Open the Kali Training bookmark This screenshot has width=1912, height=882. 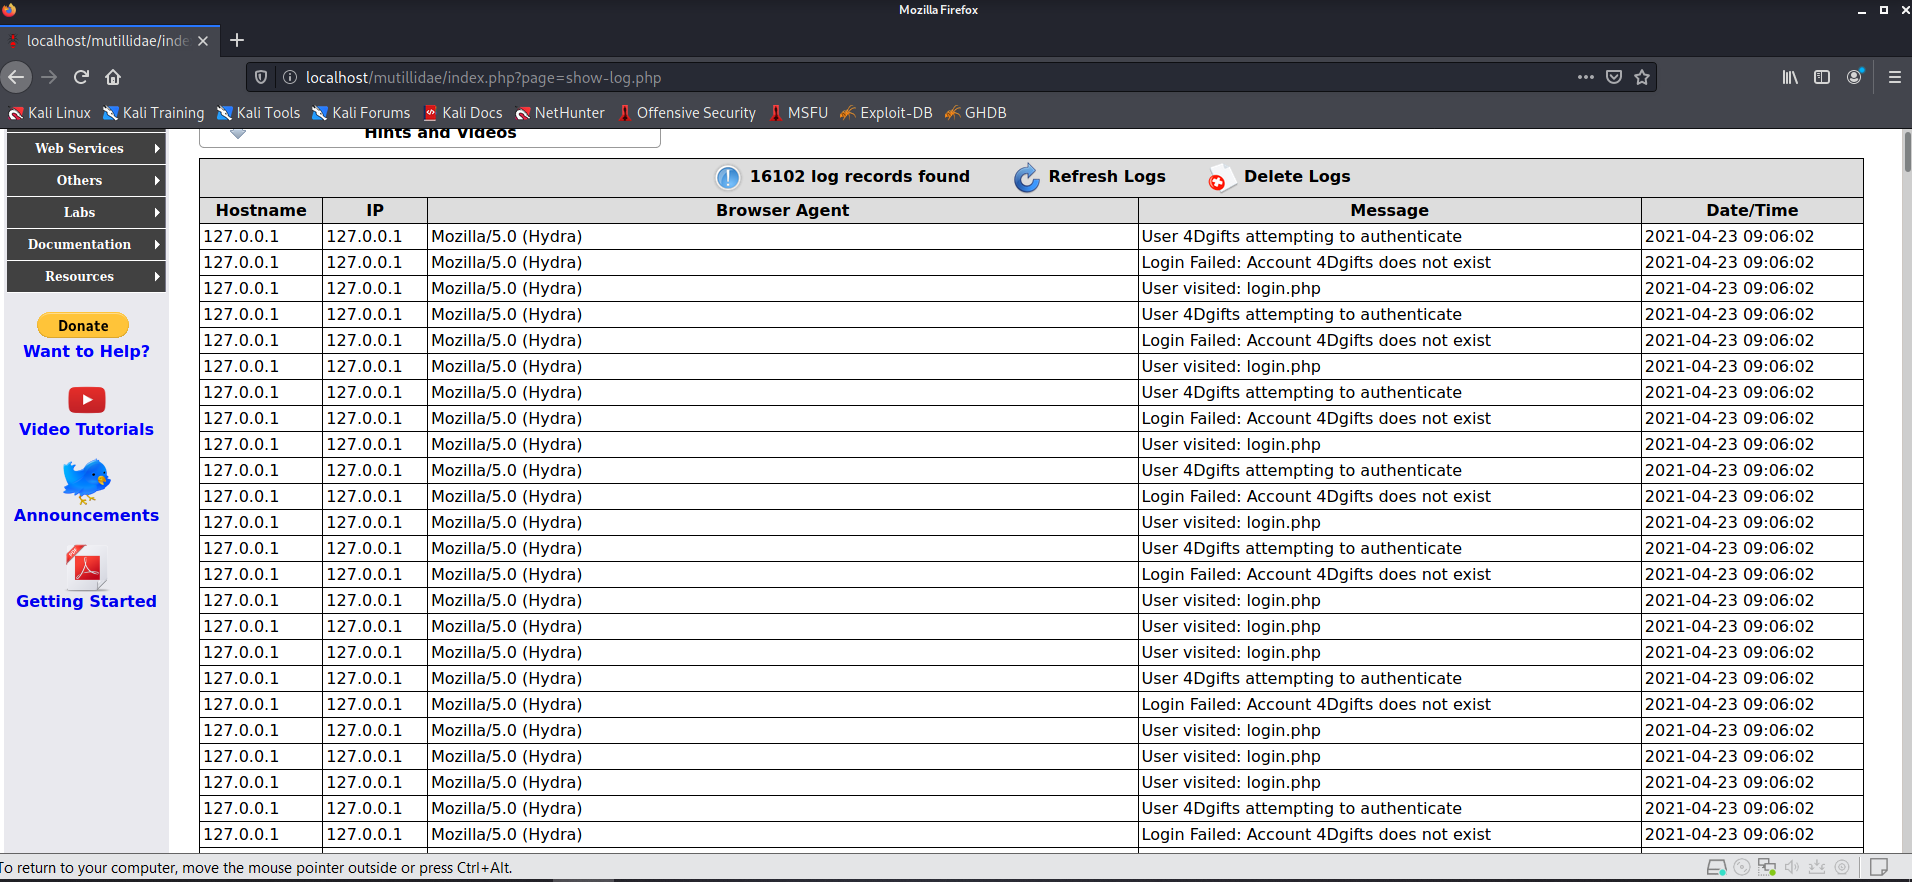tap(154, 113)
